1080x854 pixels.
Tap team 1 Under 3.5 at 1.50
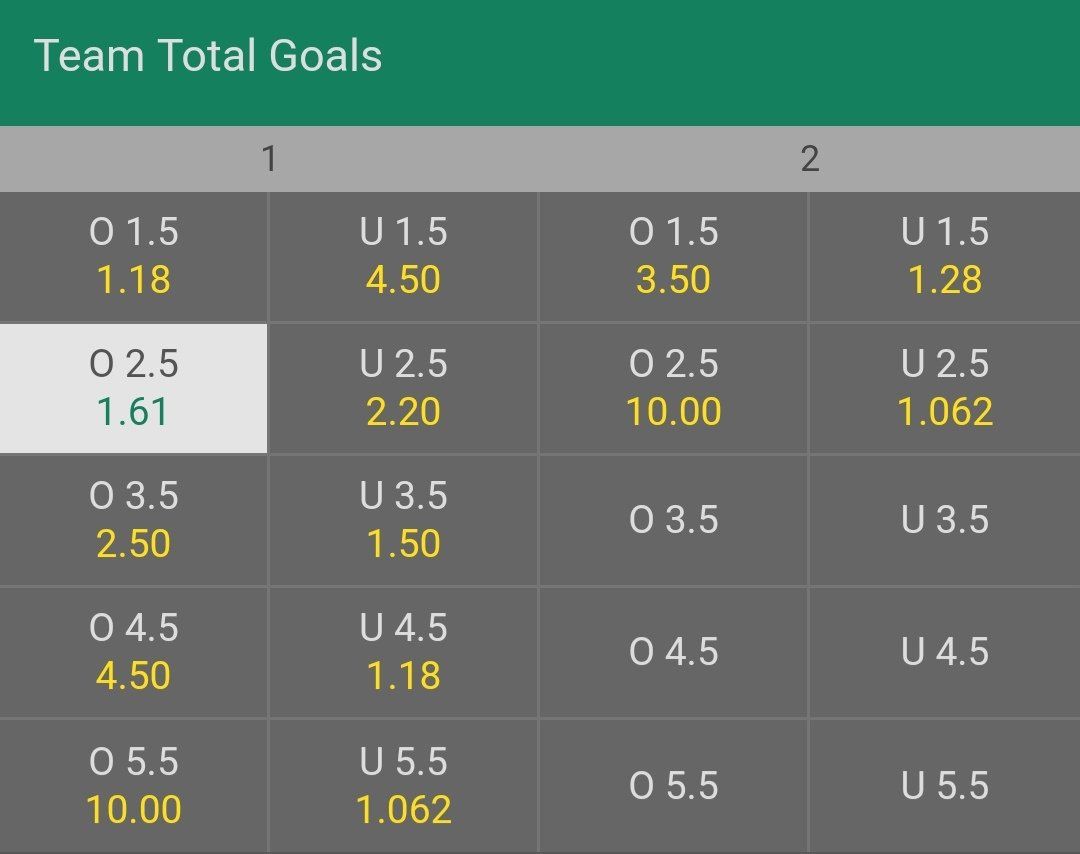point(404,520)
